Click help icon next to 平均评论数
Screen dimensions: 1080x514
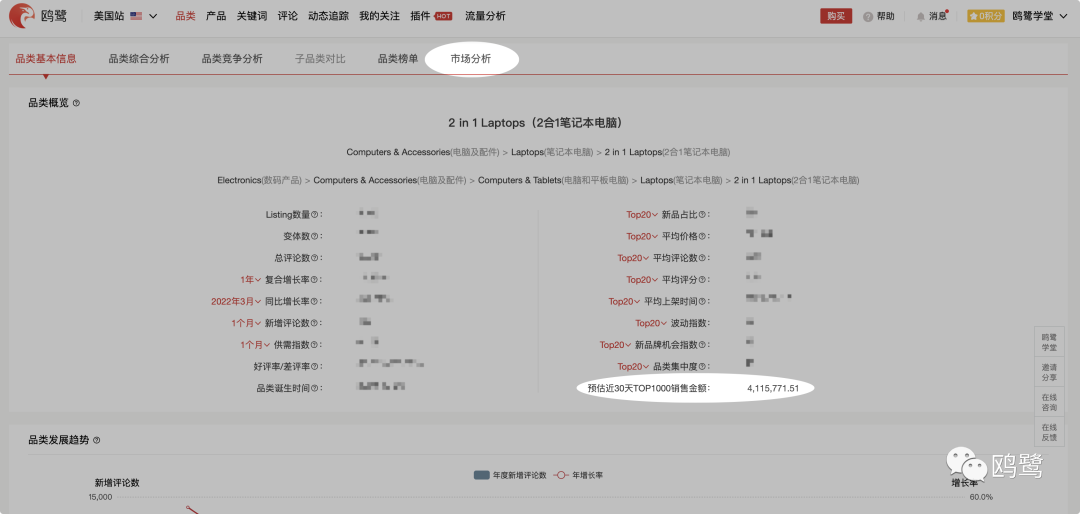703,258
